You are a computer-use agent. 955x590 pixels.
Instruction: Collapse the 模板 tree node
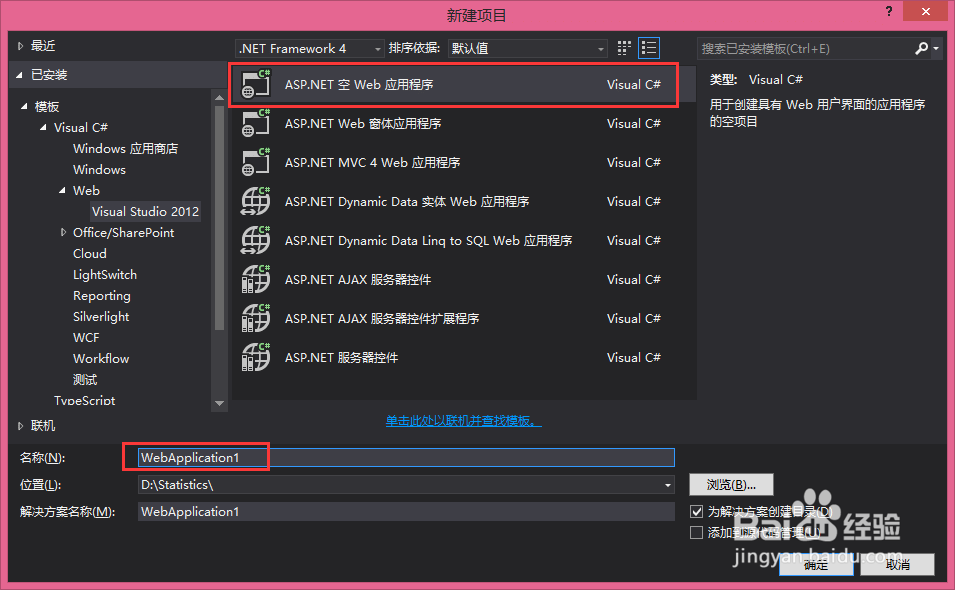(24, 107)
